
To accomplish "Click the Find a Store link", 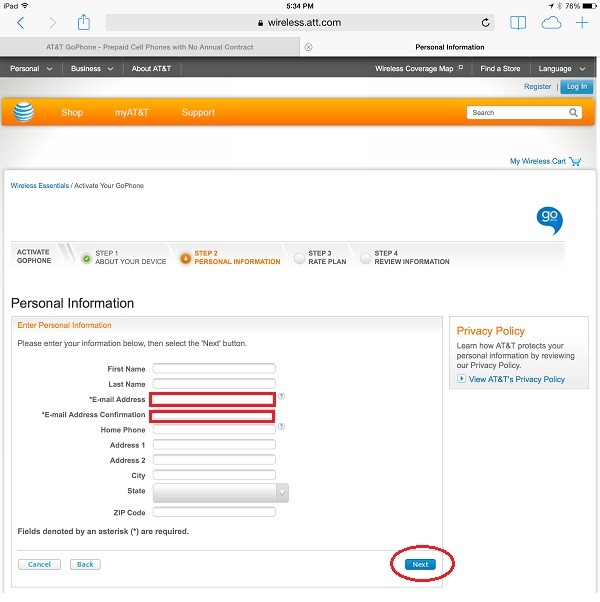I will [x=500, y=69].
